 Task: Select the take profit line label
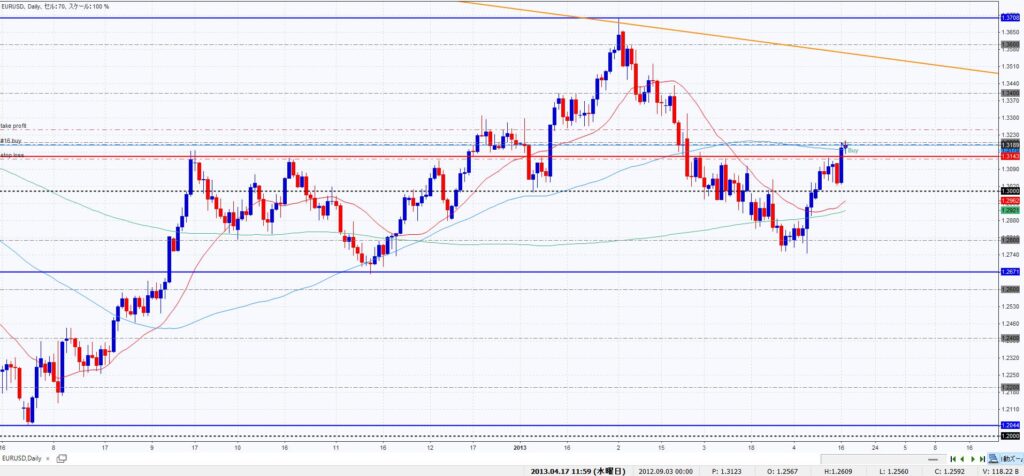[x=14, y=127]
